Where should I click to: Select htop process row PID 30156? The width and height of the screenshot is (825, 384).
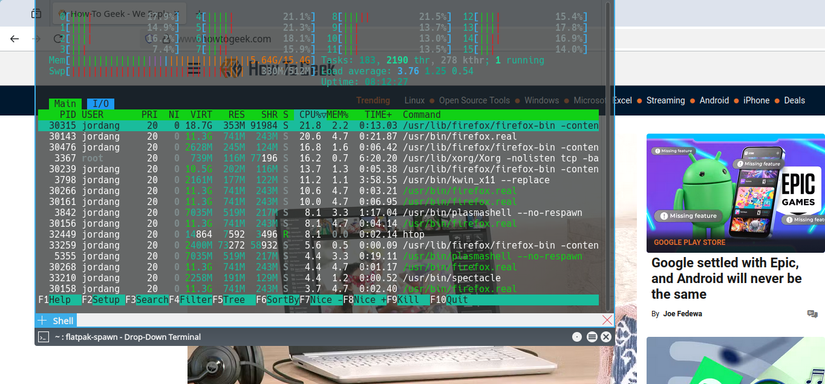(318, 224)
